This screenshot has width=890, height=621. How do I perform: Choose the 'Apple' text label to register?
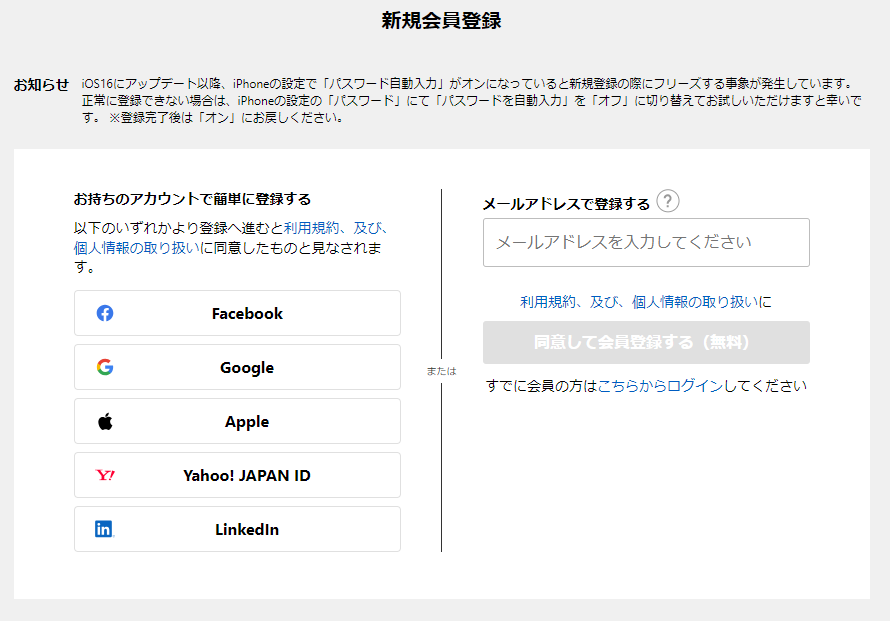pos(247,421)
